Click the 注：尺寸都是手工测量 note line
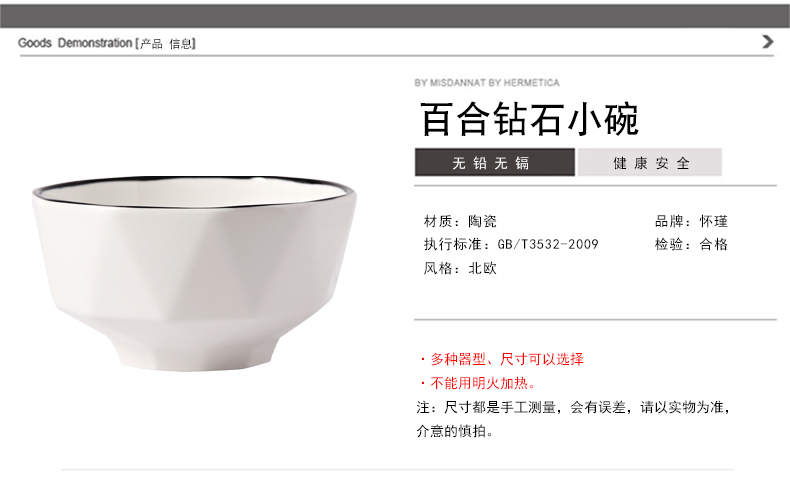The height and width of the screenshot is (491, 790). 573,407
